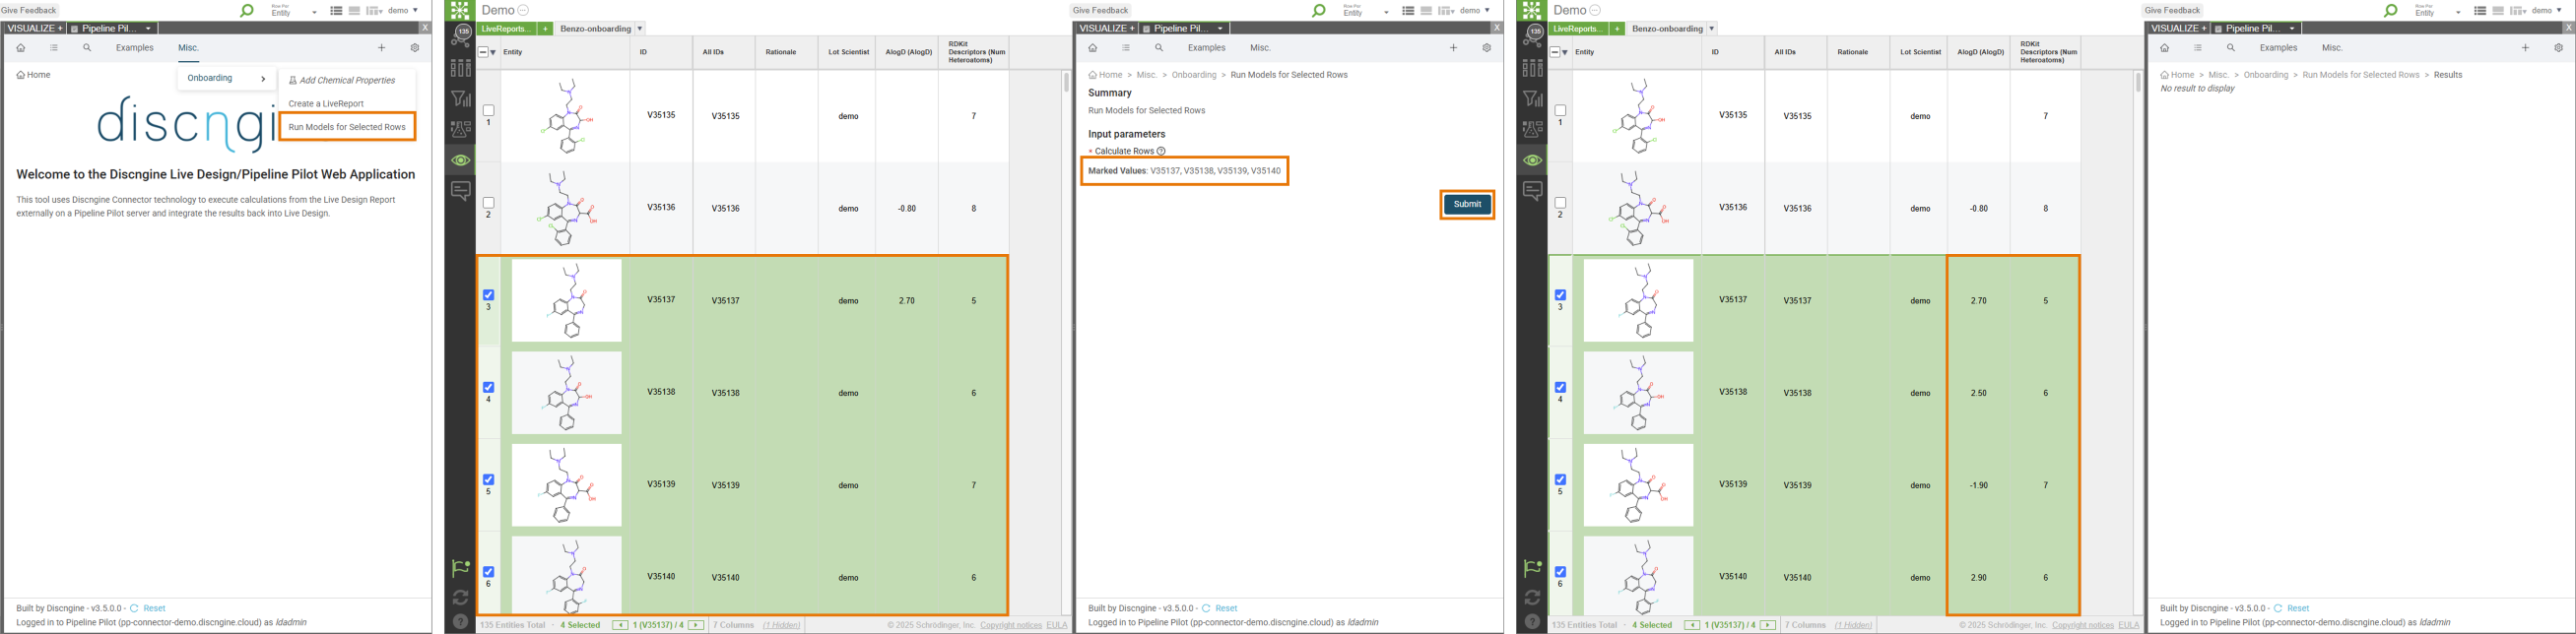Click the LiveReports tab above the unscored table
Screen dimensions: 2576x634
coord(507,29)
